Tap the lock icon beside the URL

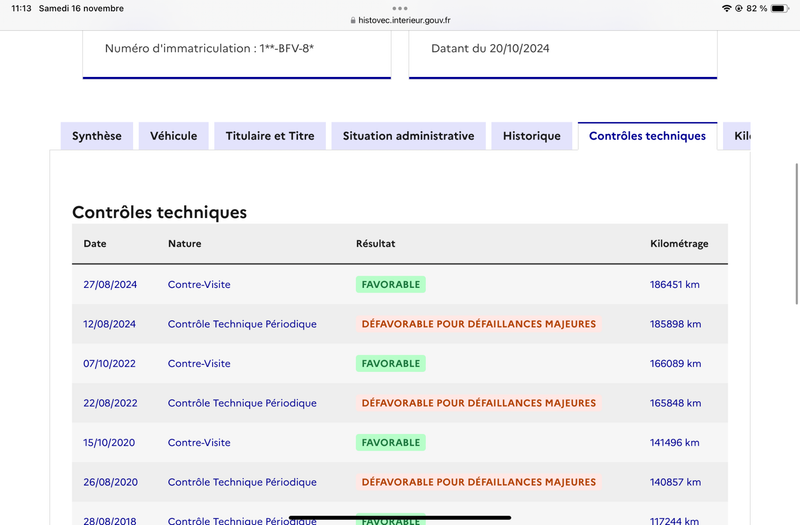tap(353, 20)
